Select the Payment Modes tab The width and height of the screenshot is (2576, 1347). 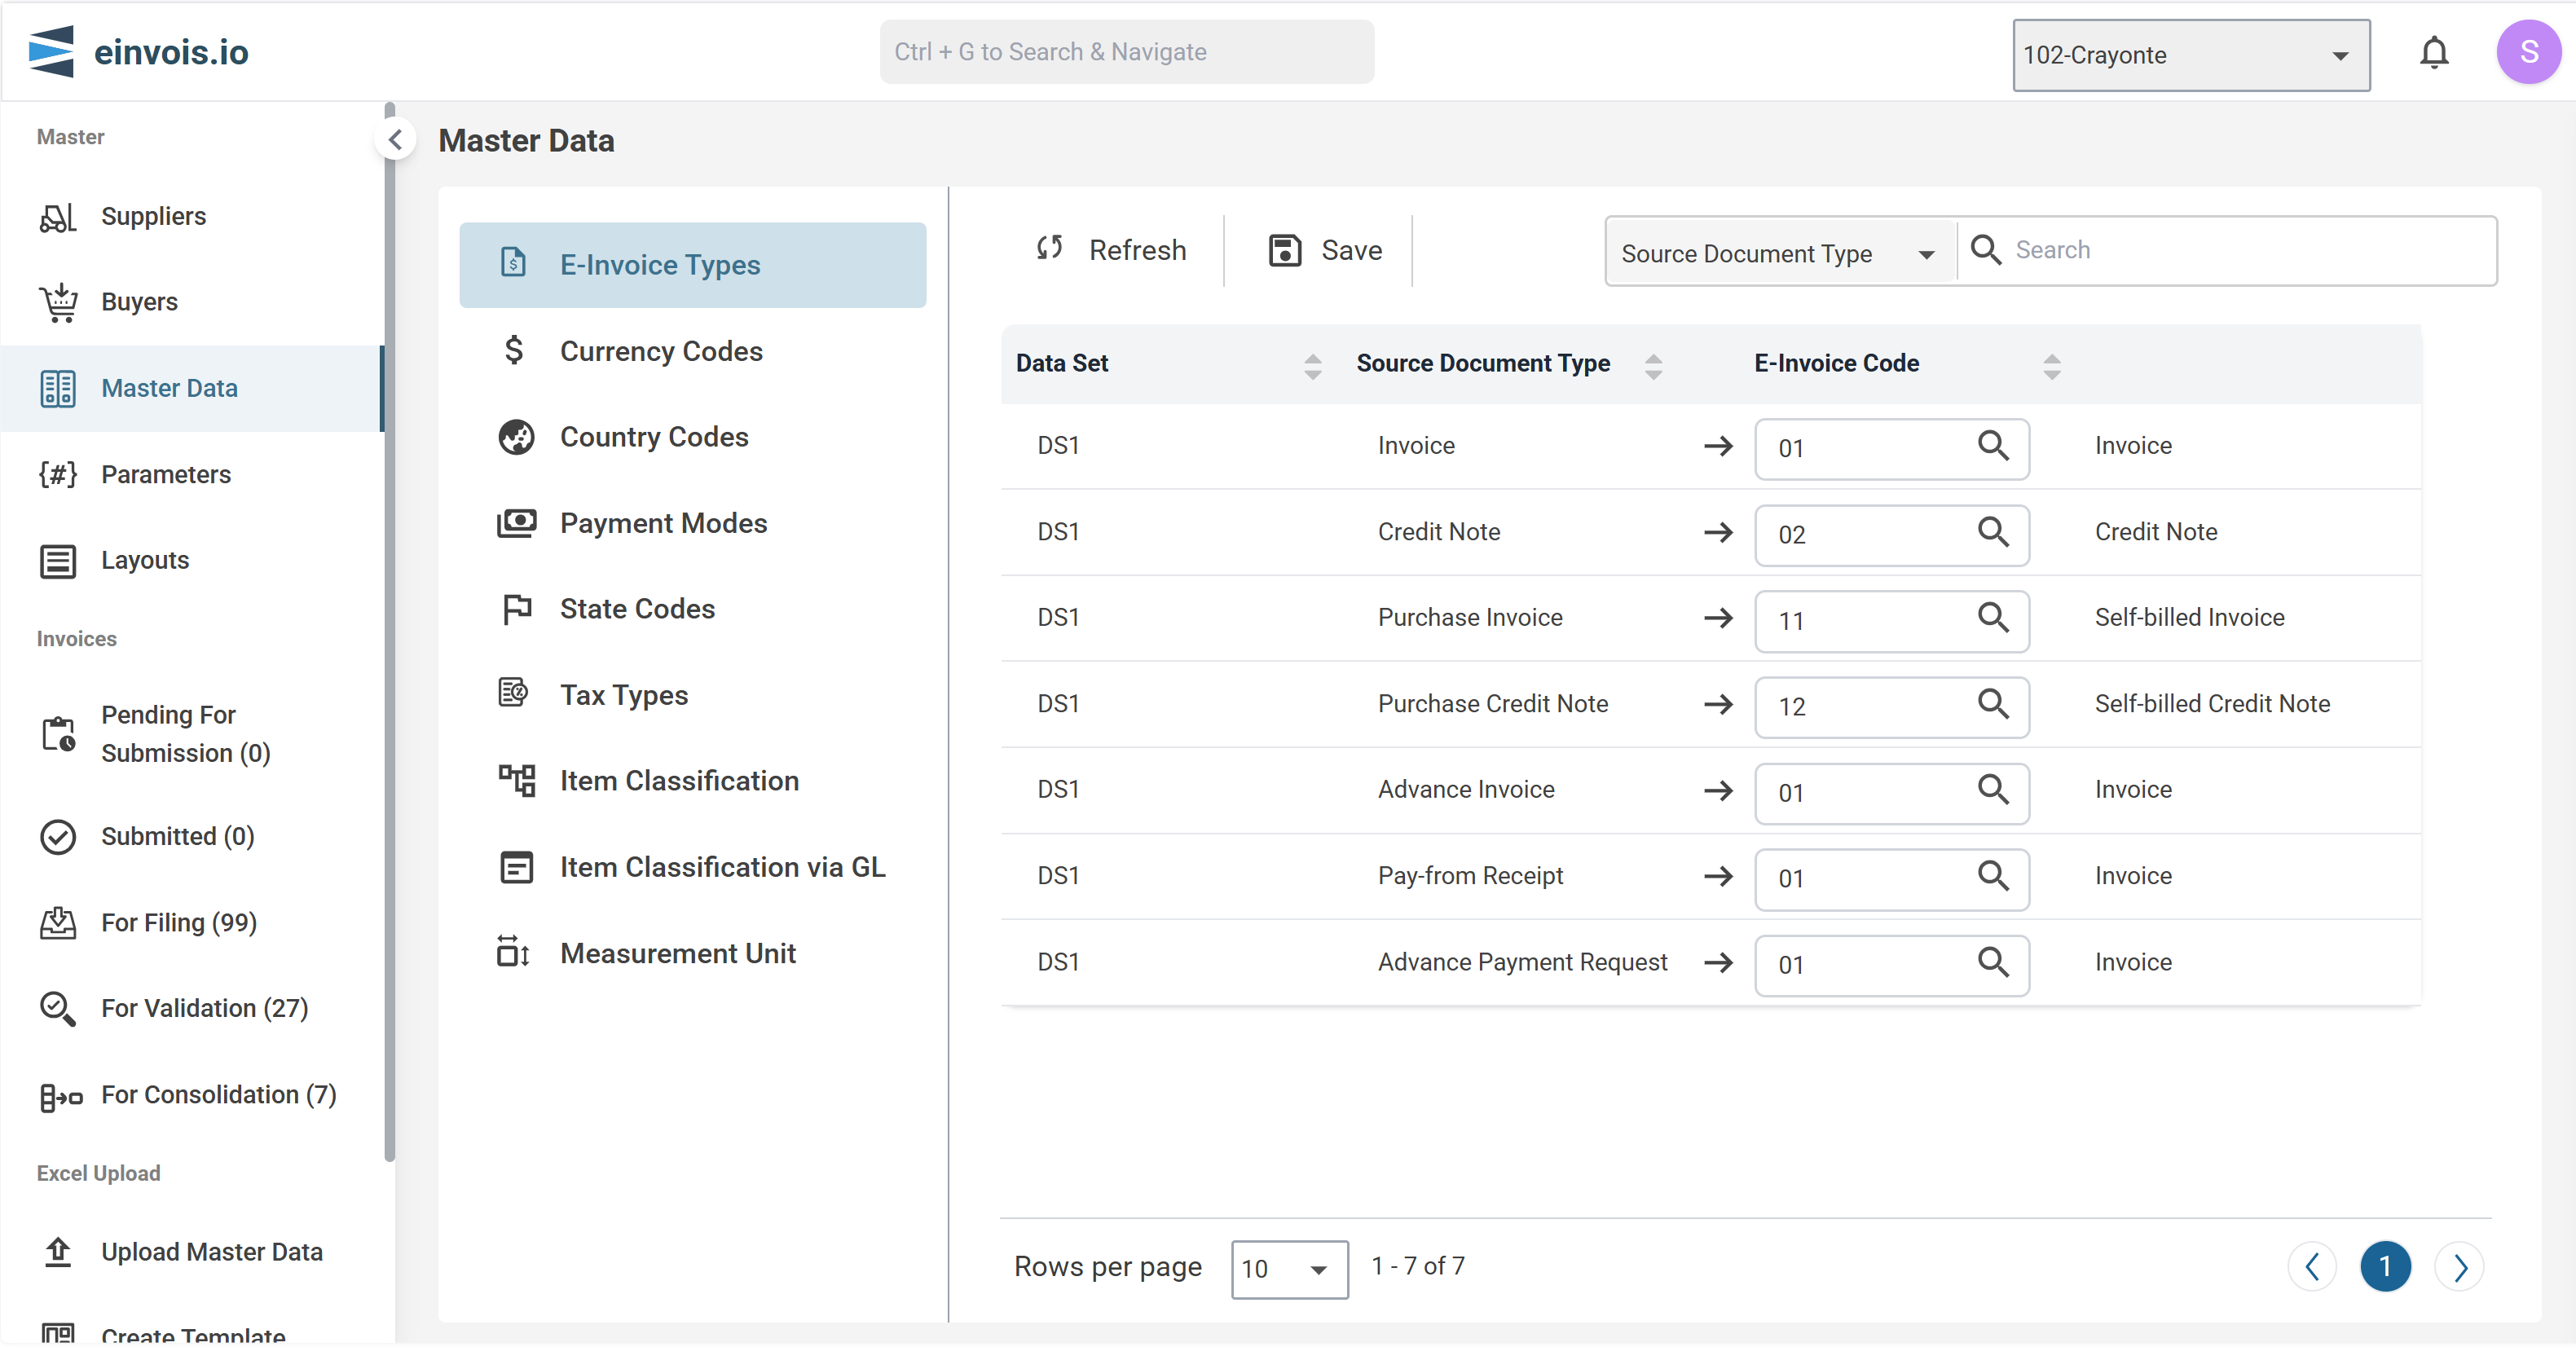[x=692, y=523]
